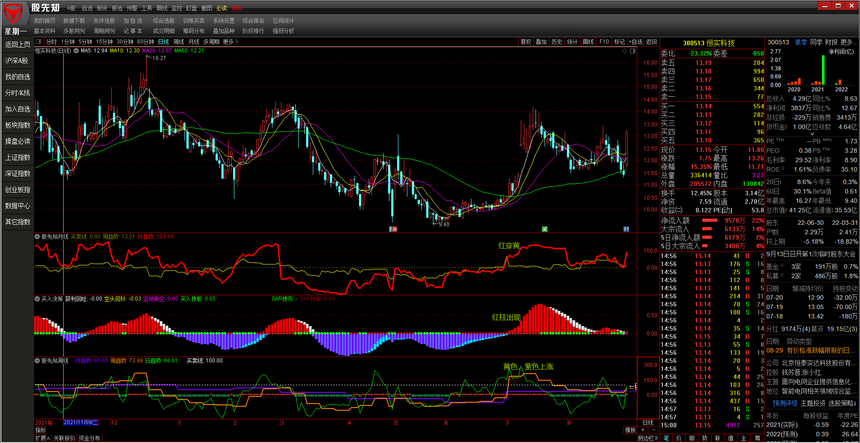Click the 2021/11/09 date marker on timeline
The height and width of the screenshot is (443, 860).
click(81, 423)
